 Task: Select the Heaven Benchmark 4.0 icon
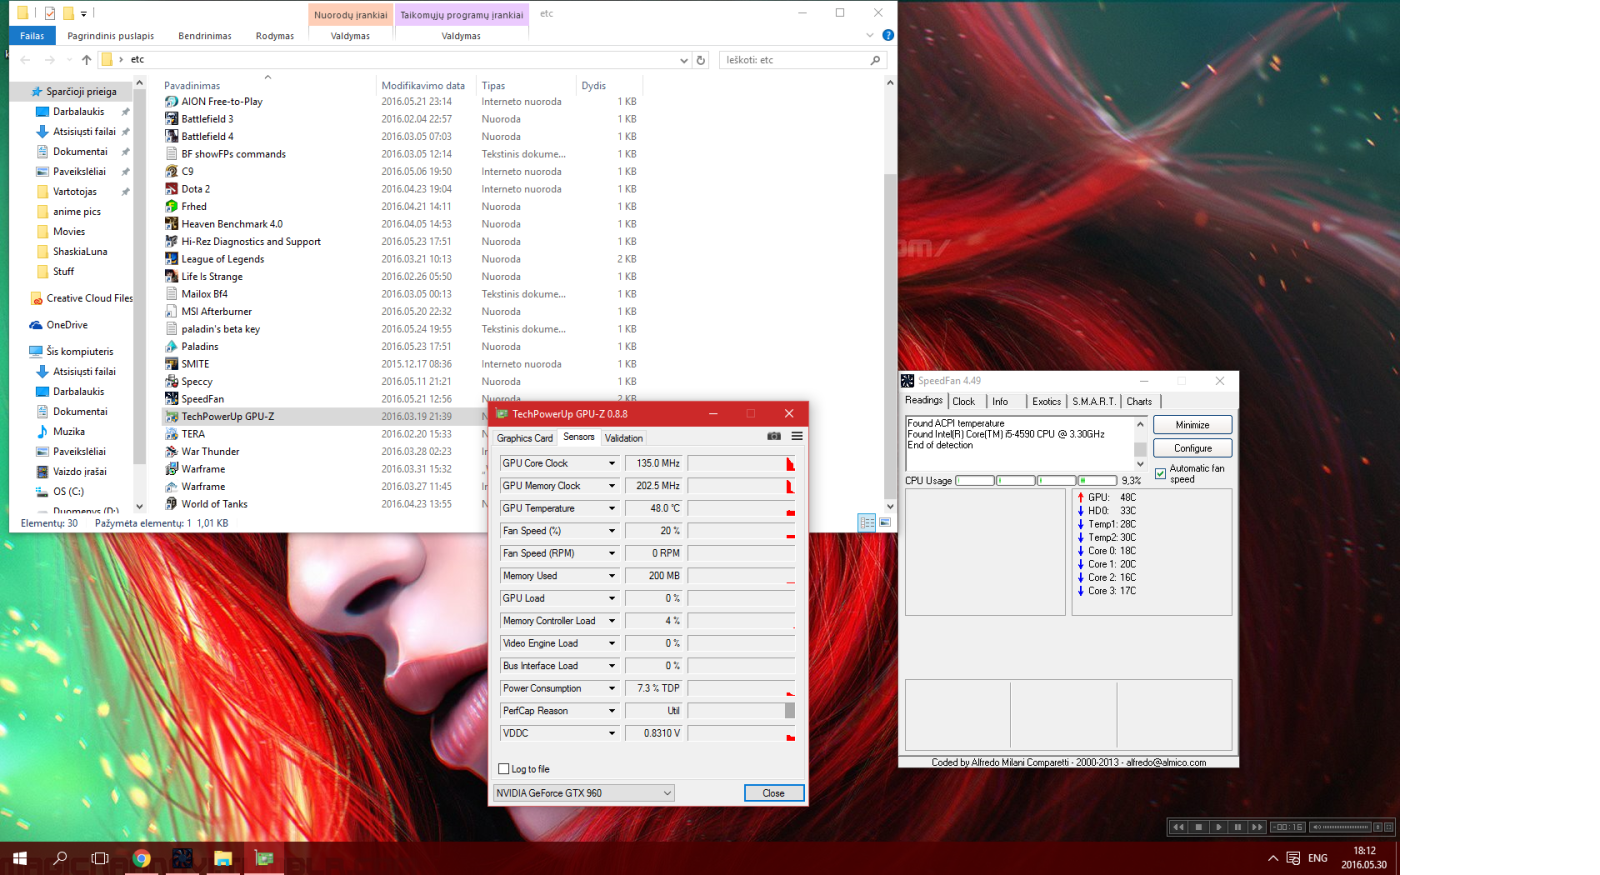pyautogui.click(x=172, y=224)
